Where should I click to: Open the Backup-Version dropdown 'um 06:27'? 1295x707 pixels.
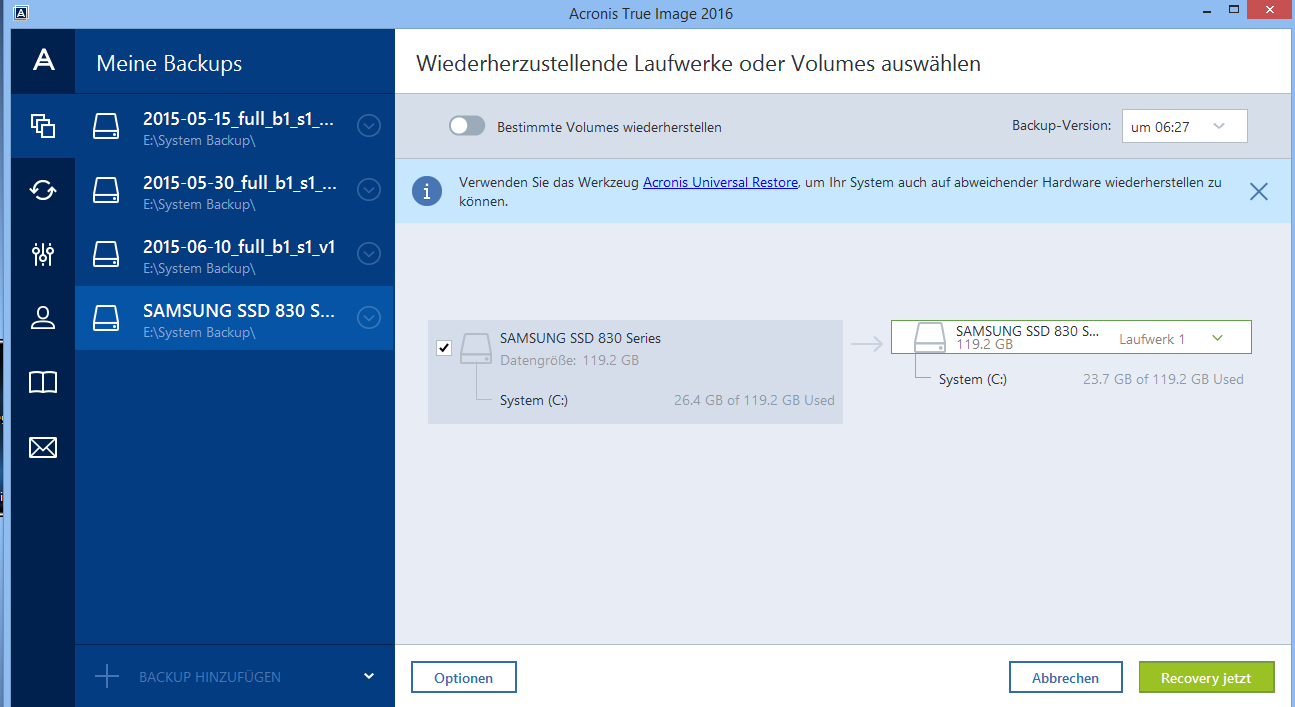click(x=1184, y=126)
